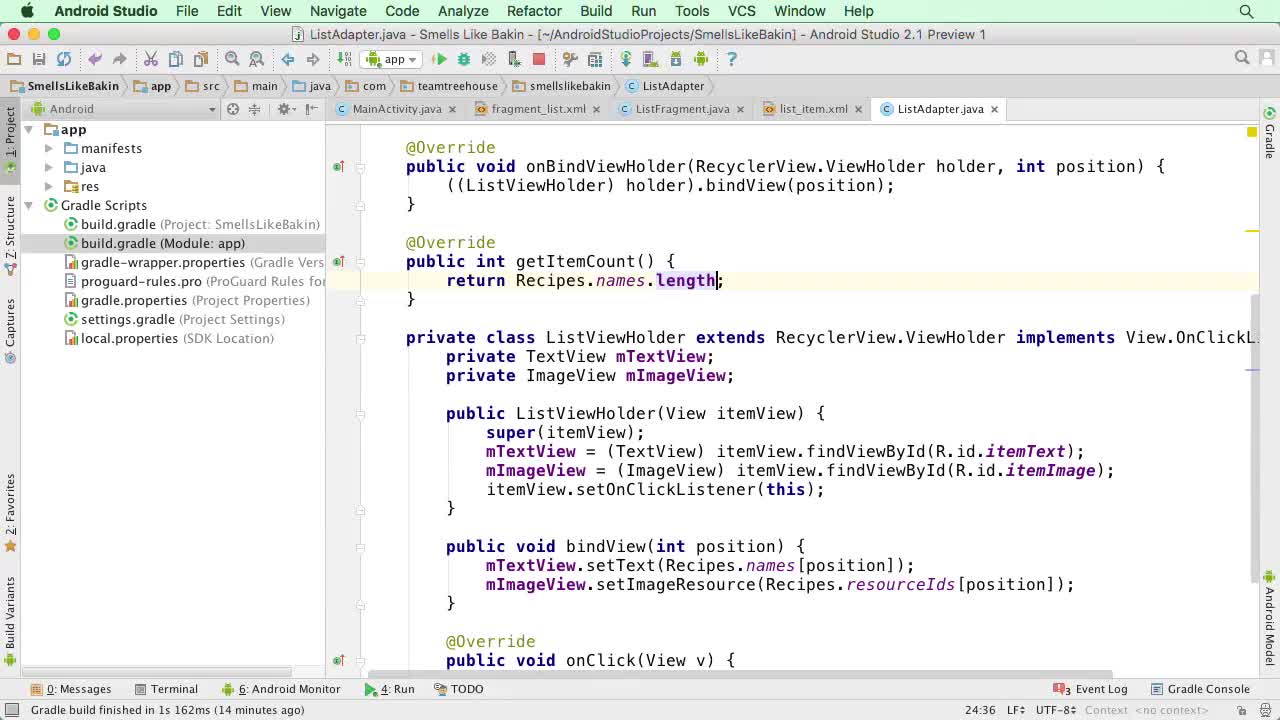1280x720 pixels.
Task: Click the Search Everywhere magnifier in toolbar
Action: tap(1242, 58)
